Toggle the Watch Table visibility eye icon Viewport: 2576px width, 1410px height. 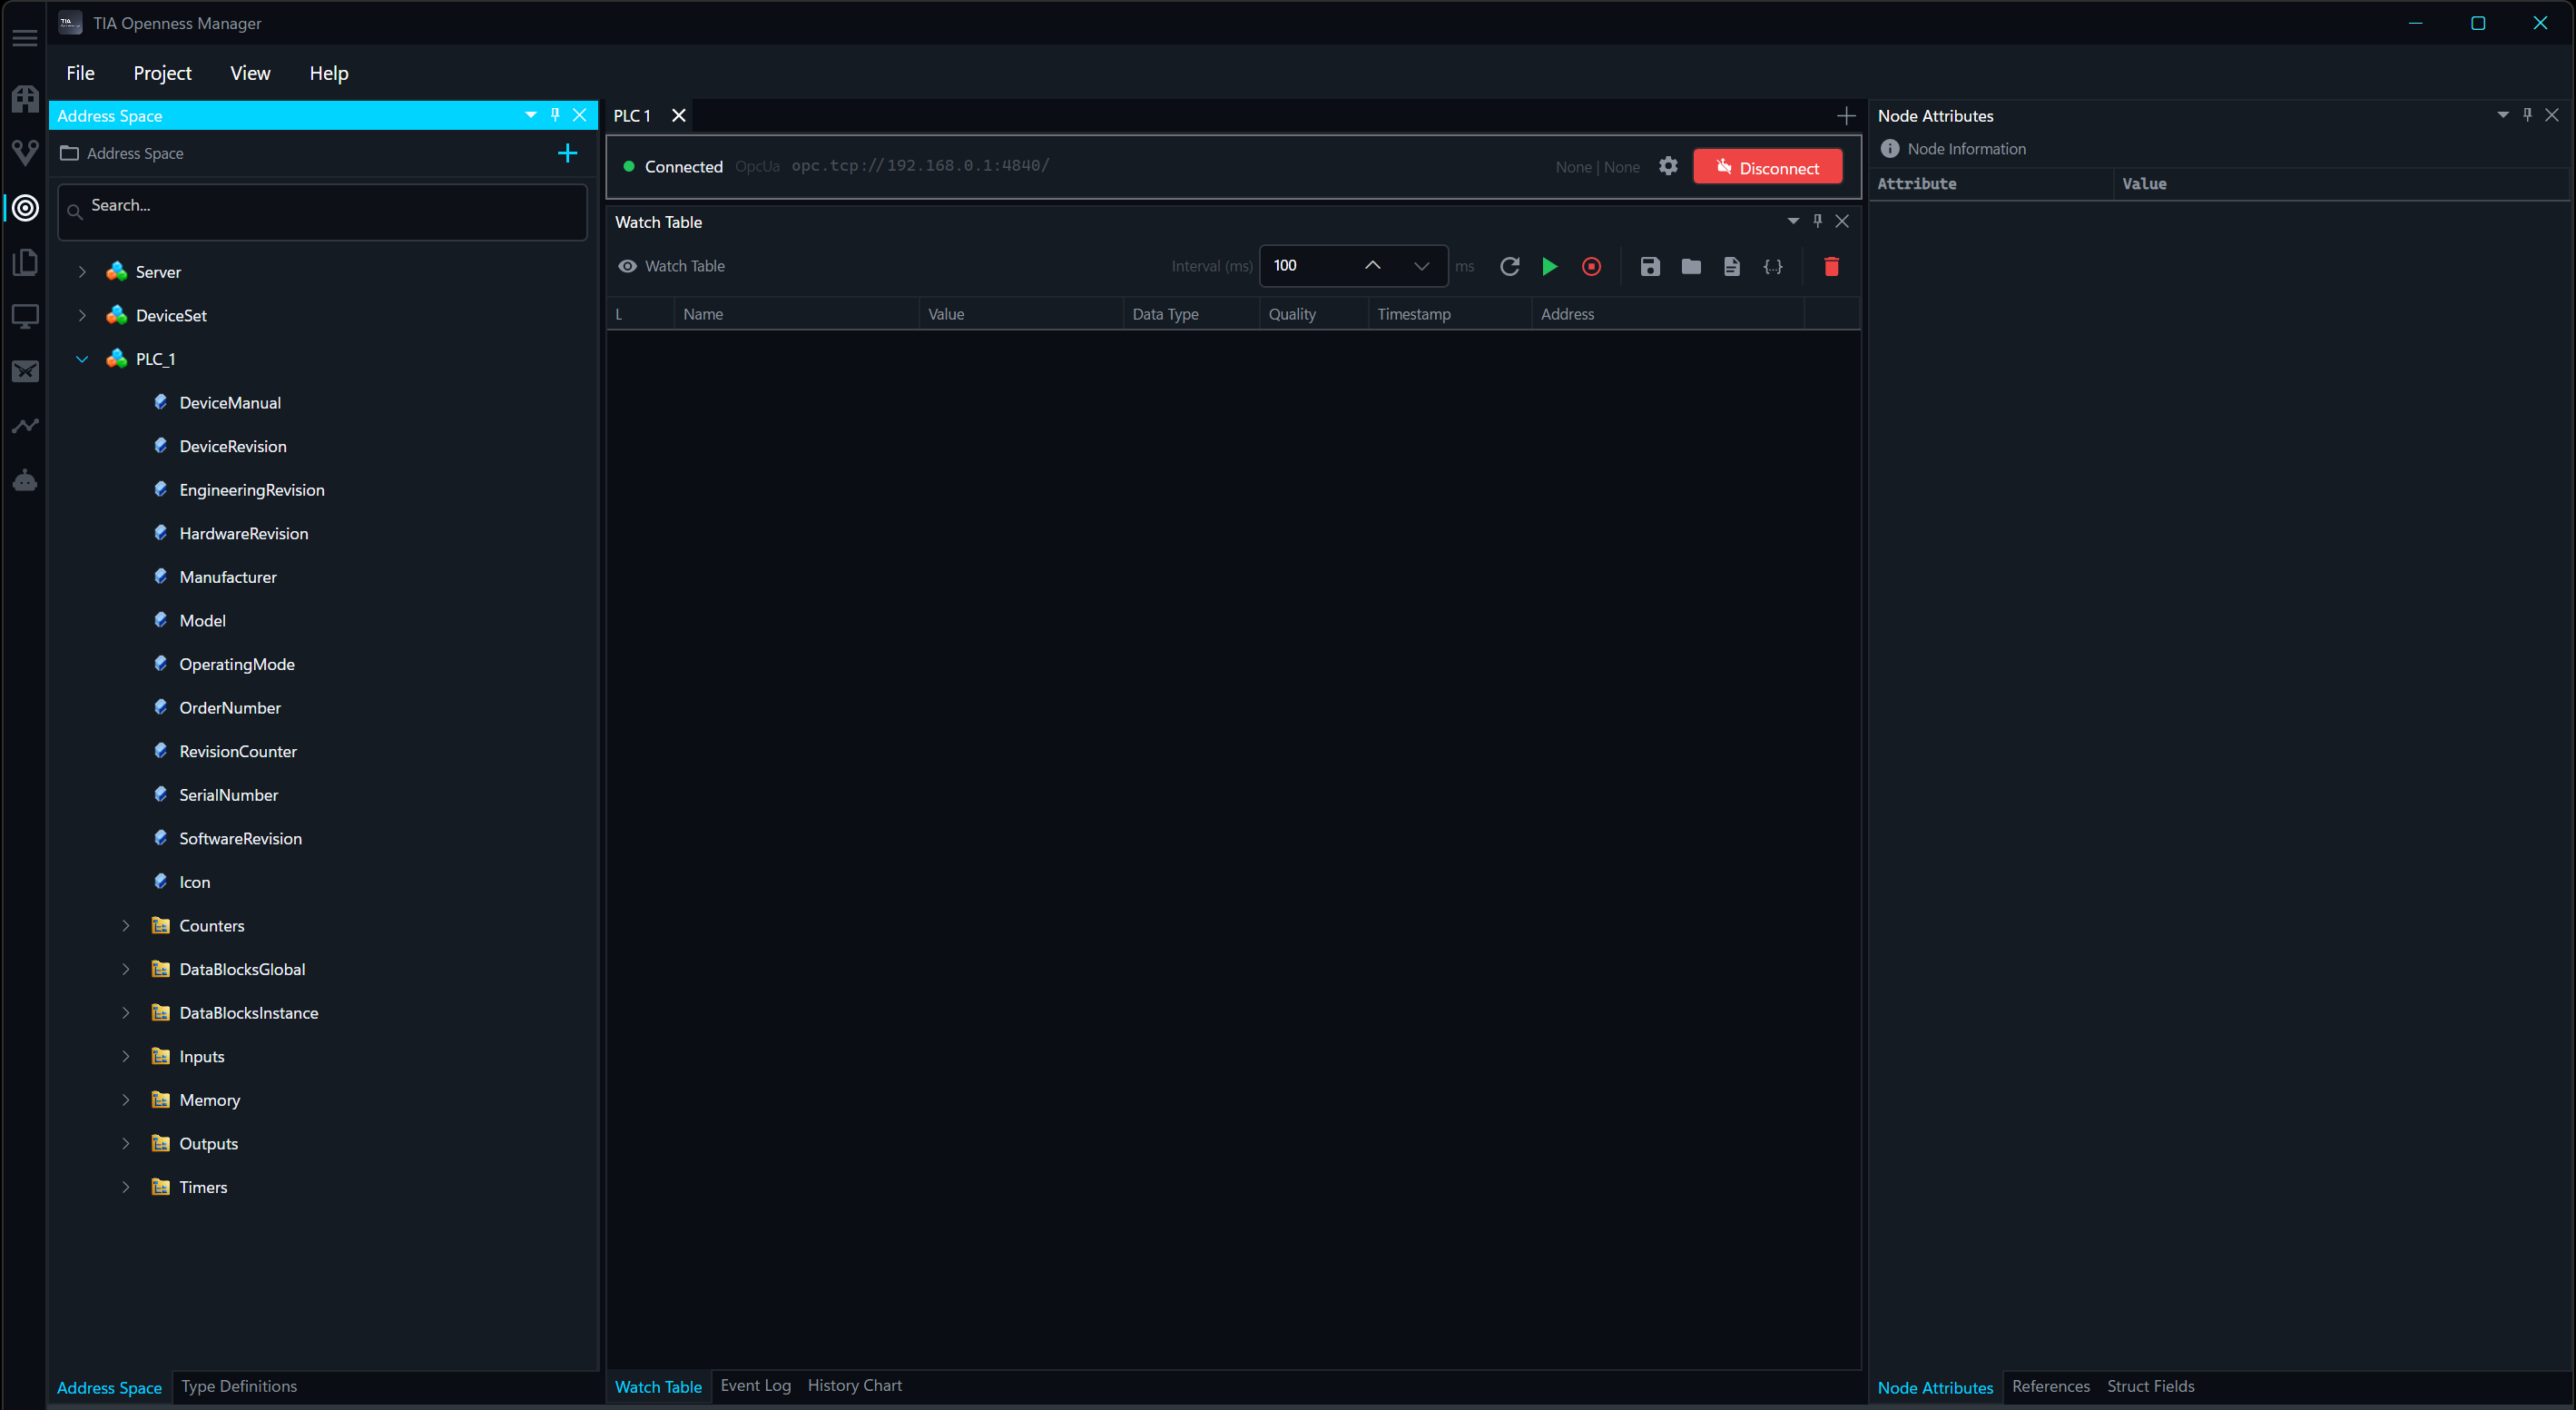click(x=627, y=266)
